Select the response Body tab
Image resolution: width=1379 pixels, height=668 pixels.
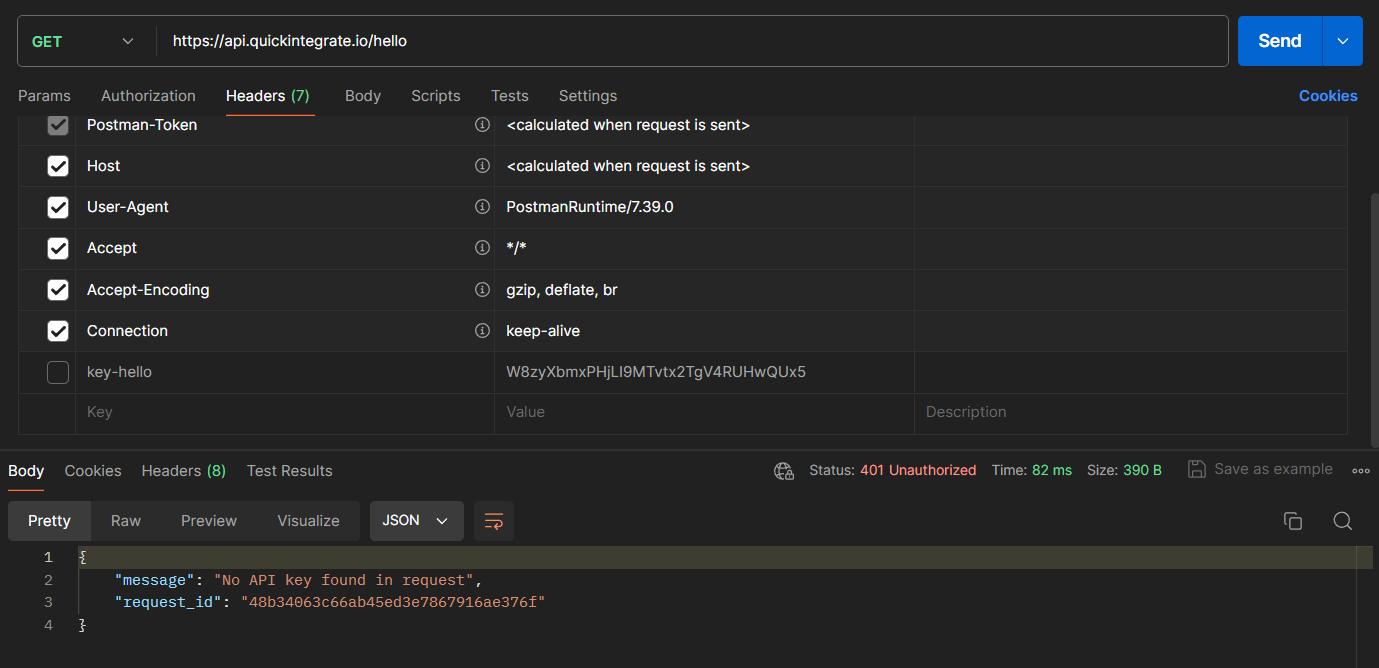pyautogui.click(x=26, y=471)
